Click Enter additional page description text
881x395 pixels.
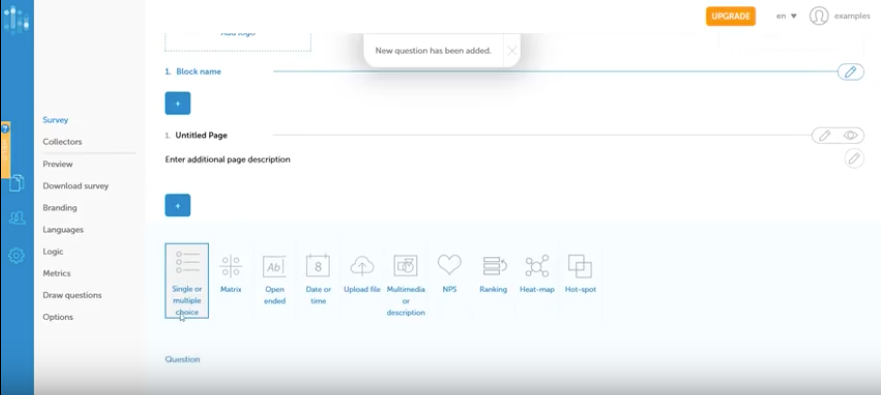click(x=228, y=160)
